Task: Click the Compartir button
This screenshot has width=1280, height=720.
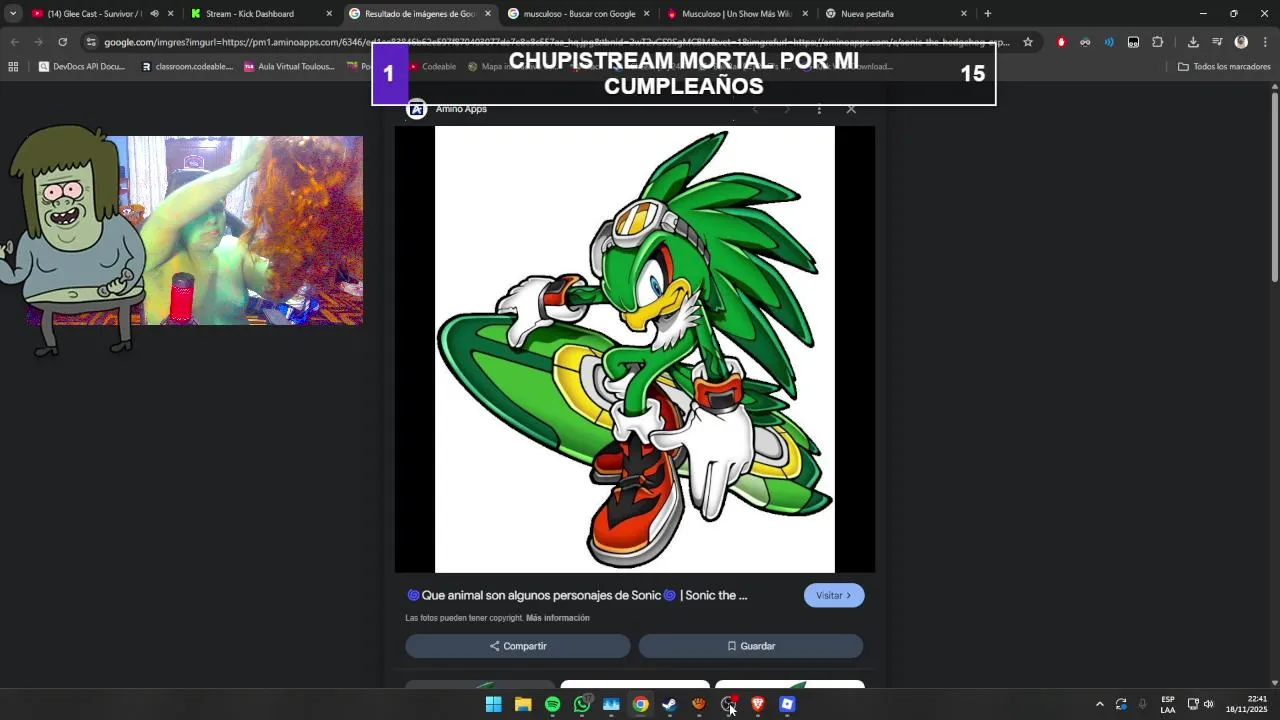Action: 518,646
